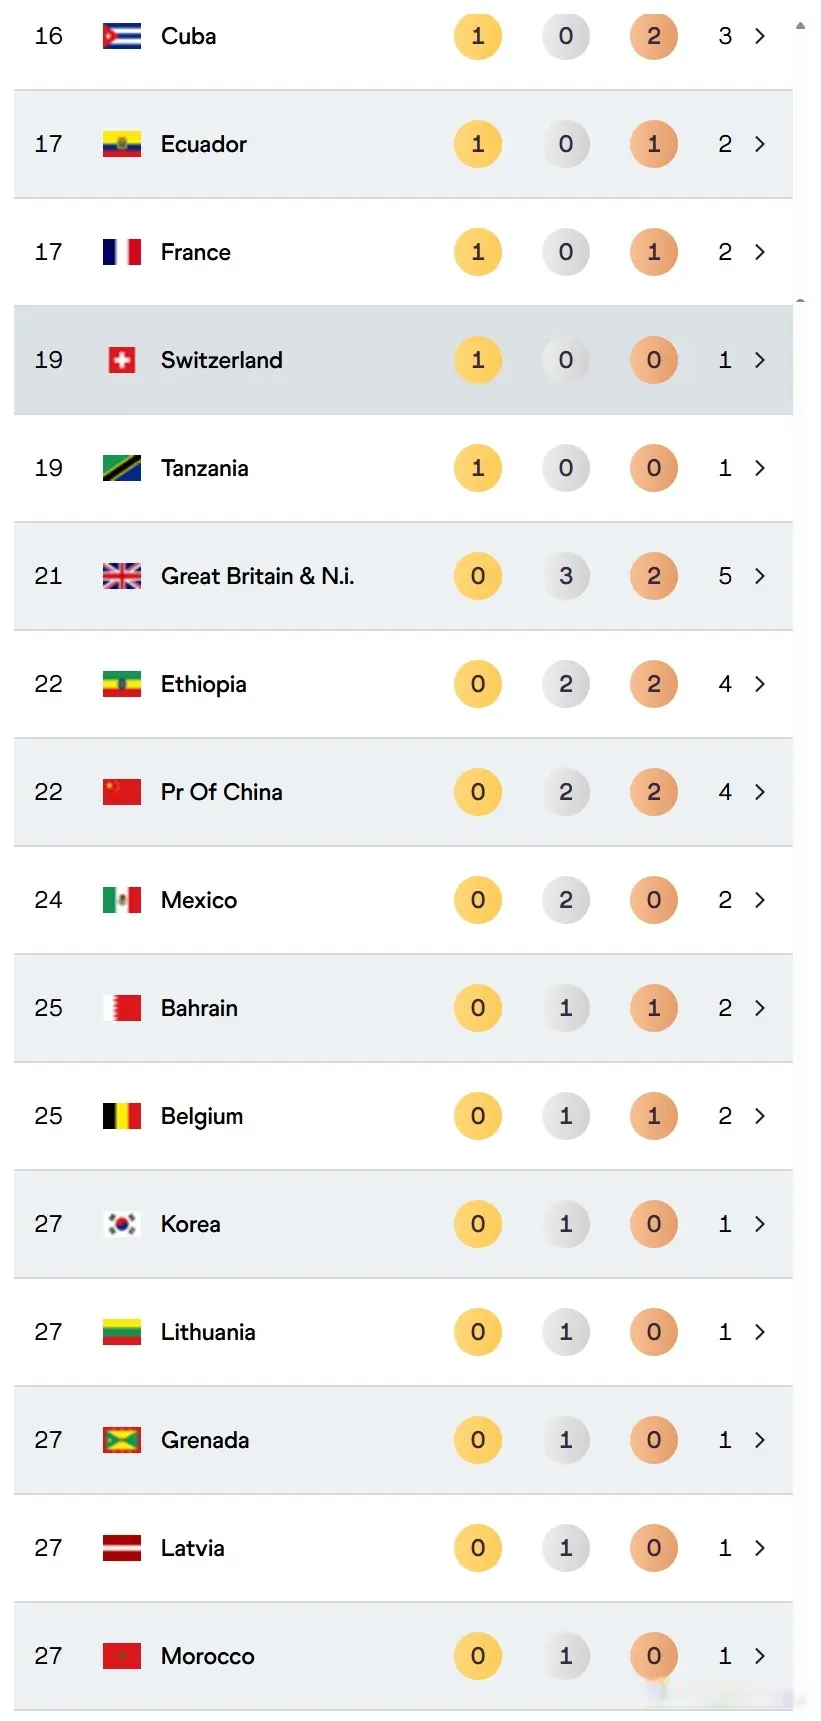Viewport: 821px width, 1721px height.
Task: Click the Mexico flag icon
Action: (121, 900)
